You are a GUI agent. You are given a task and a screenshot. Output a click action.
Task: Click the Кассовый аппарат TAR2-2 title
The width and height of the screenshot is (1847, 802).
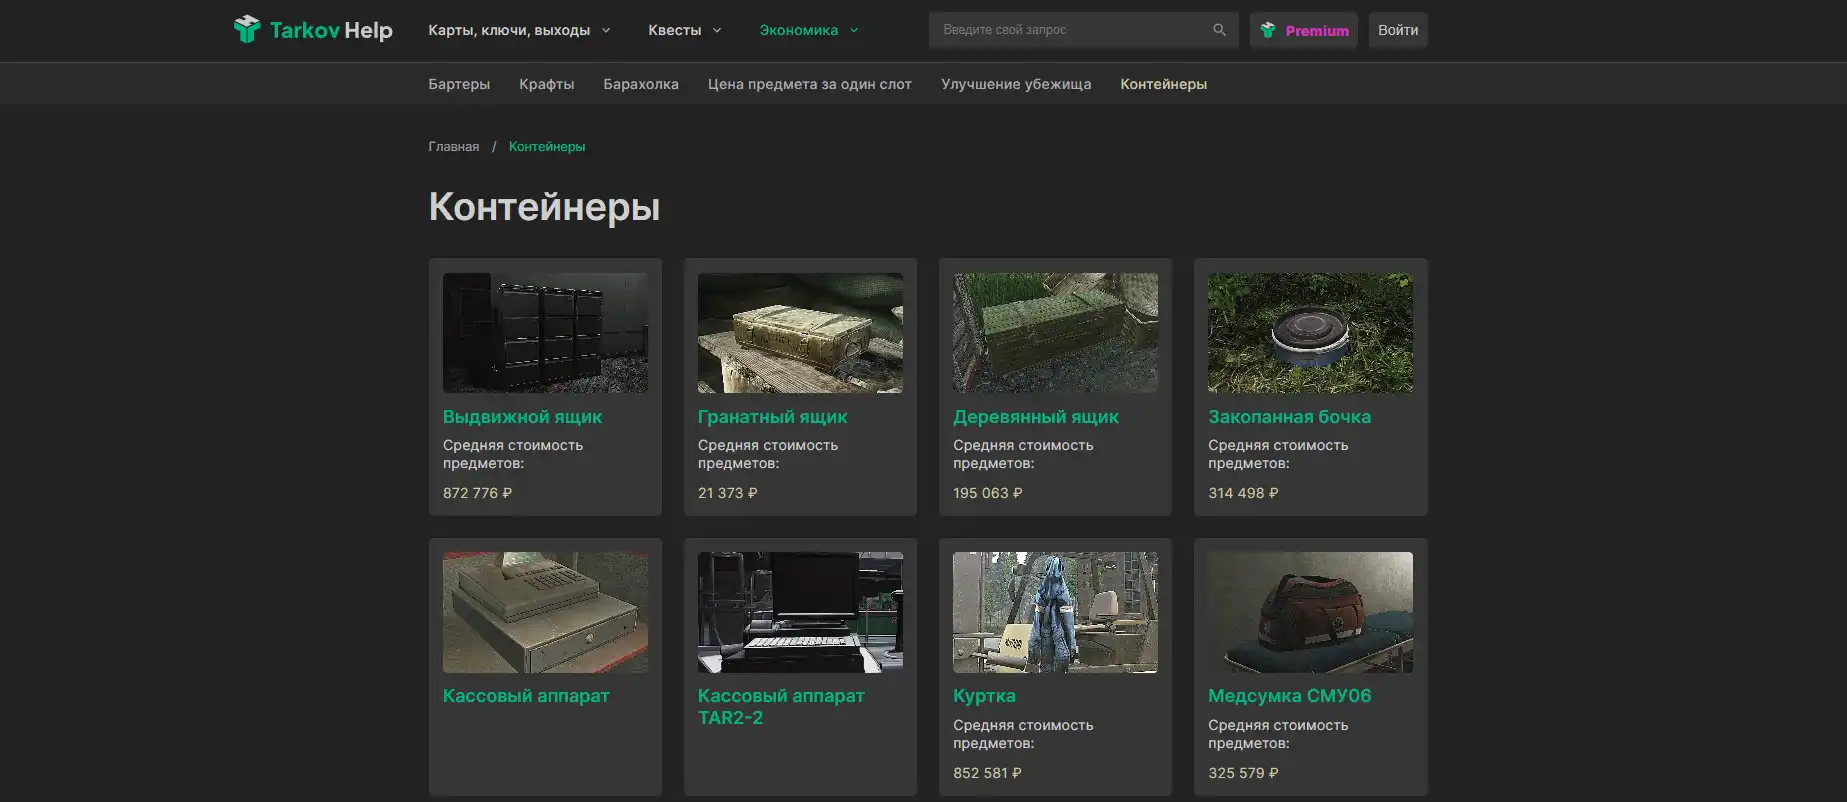coord(780,706)
